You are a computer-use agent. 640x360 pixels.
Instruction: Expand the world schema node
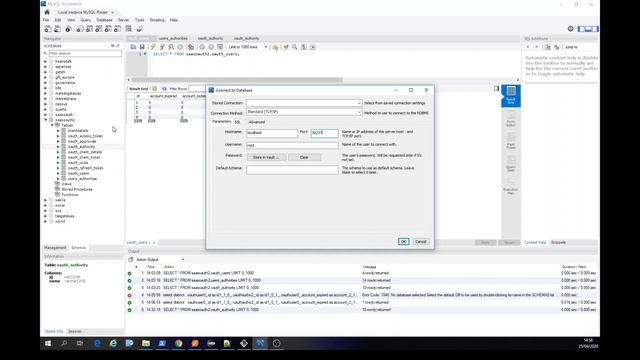(x=46, y=221)
